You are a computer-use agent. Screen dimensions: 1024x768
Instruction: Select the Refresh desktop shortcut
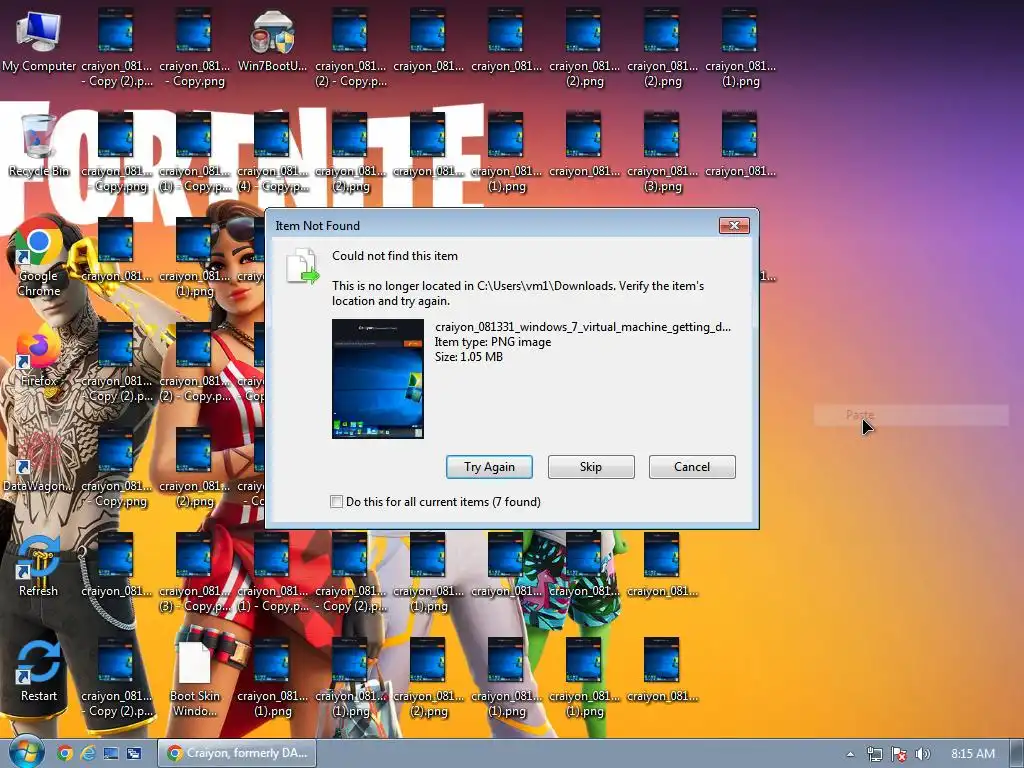pos(39,567)
